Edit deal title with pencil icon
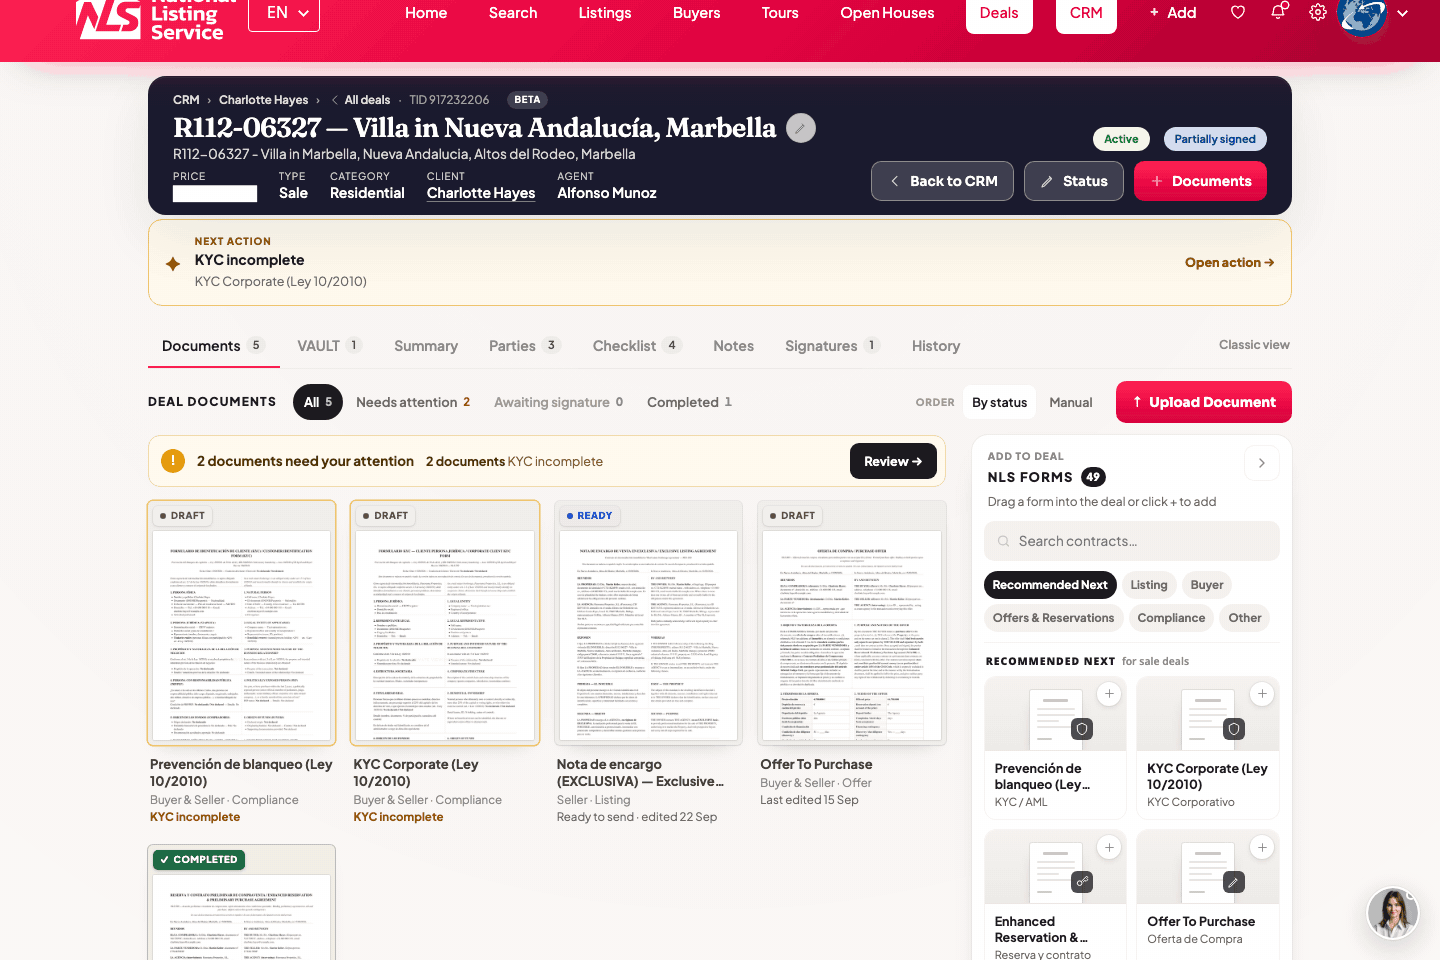 [801, 128]
